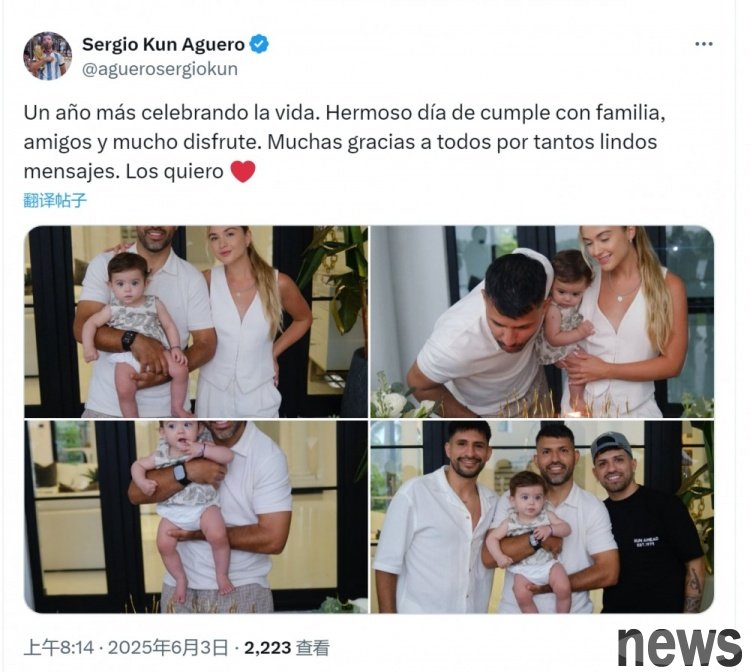Open the @aguerosergiokun handle link

click(x=160, y=69)
